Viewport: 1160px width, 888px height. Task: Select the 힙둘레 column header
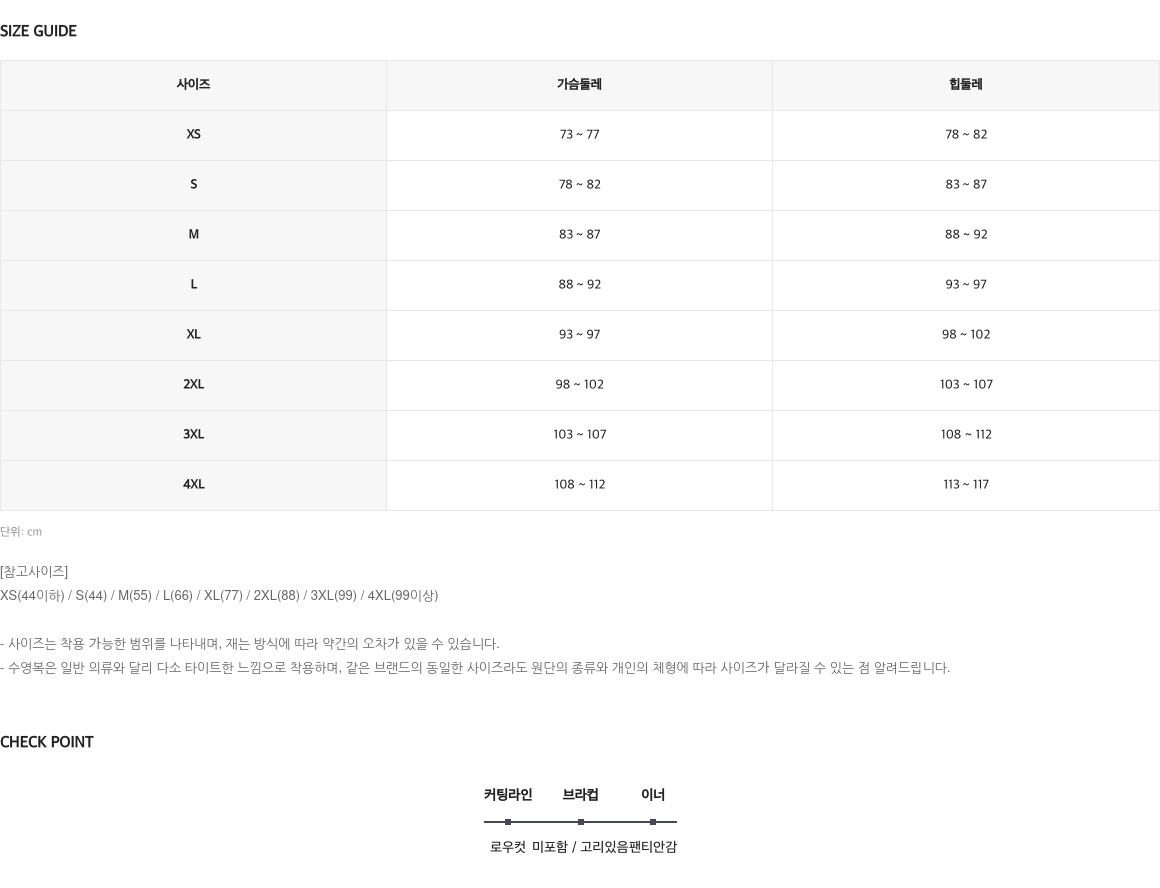pyautogui.click(x=965, y=84)
